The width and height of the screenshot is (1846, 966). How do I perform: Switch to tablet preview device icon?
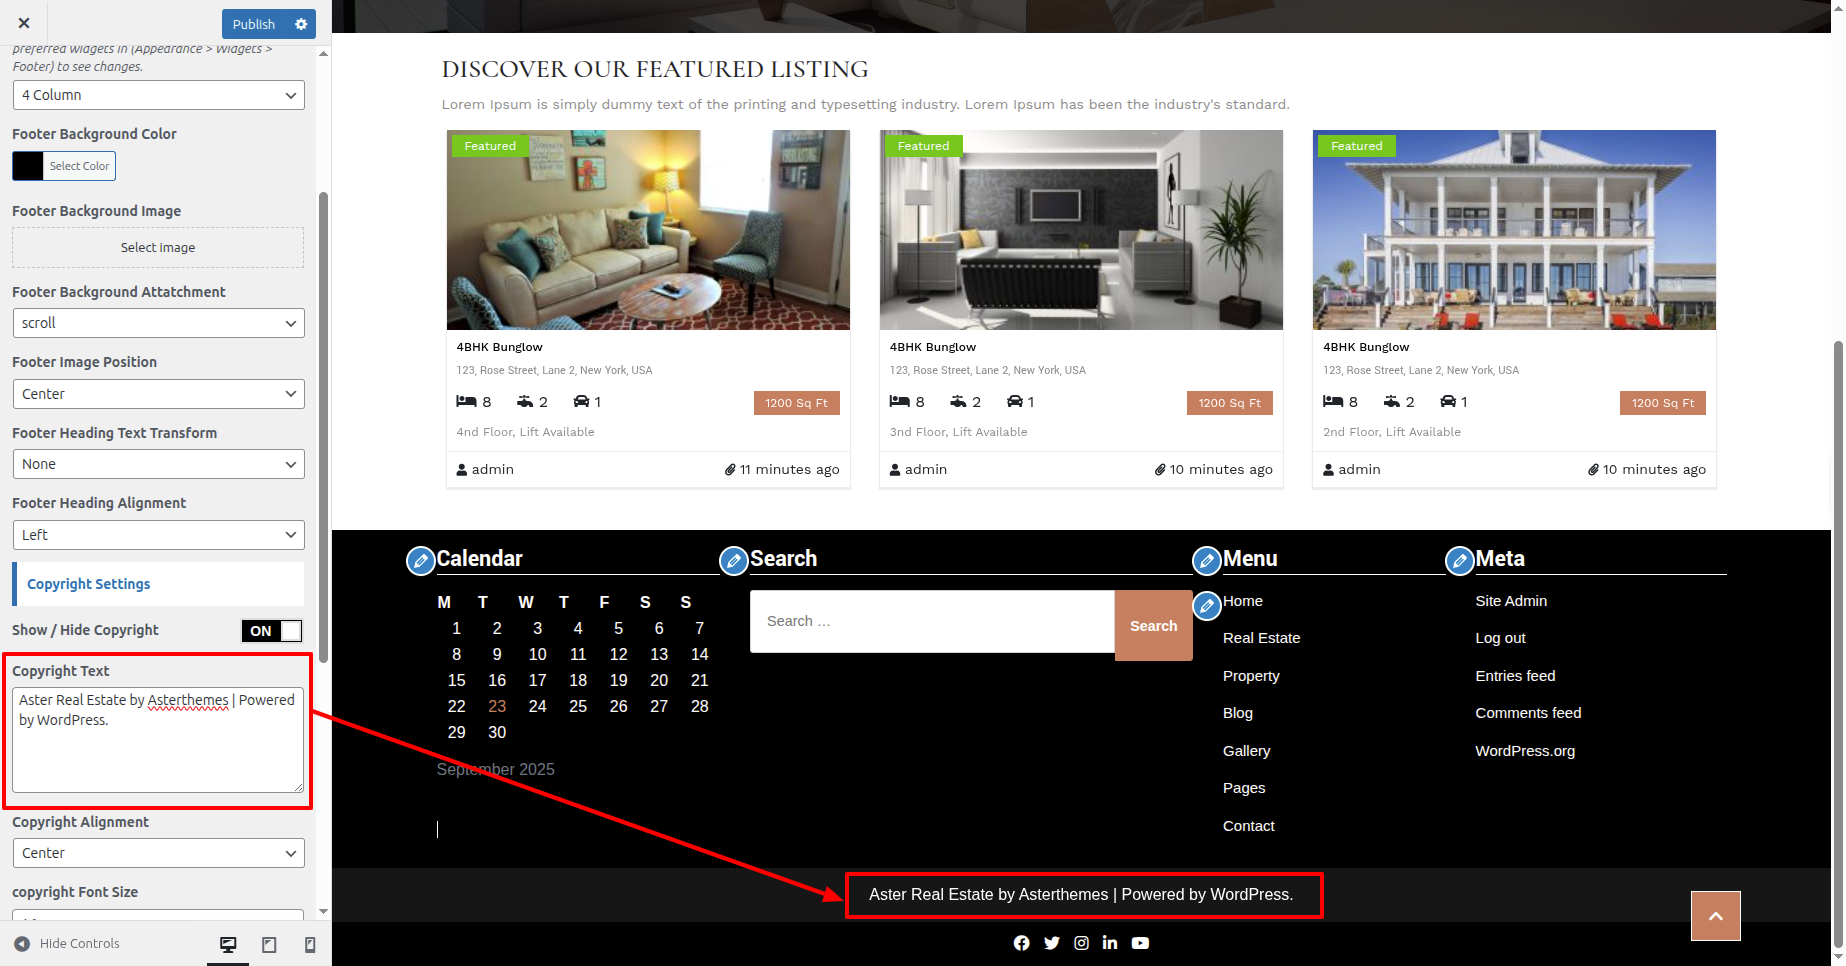269,944
